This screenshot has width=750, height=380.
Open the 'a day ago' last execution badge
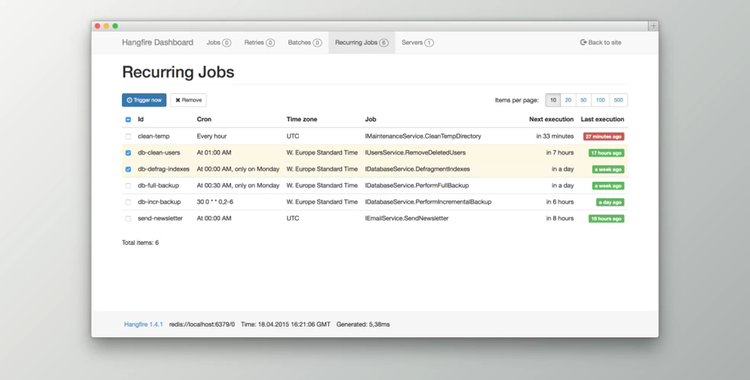pos(610,202)
